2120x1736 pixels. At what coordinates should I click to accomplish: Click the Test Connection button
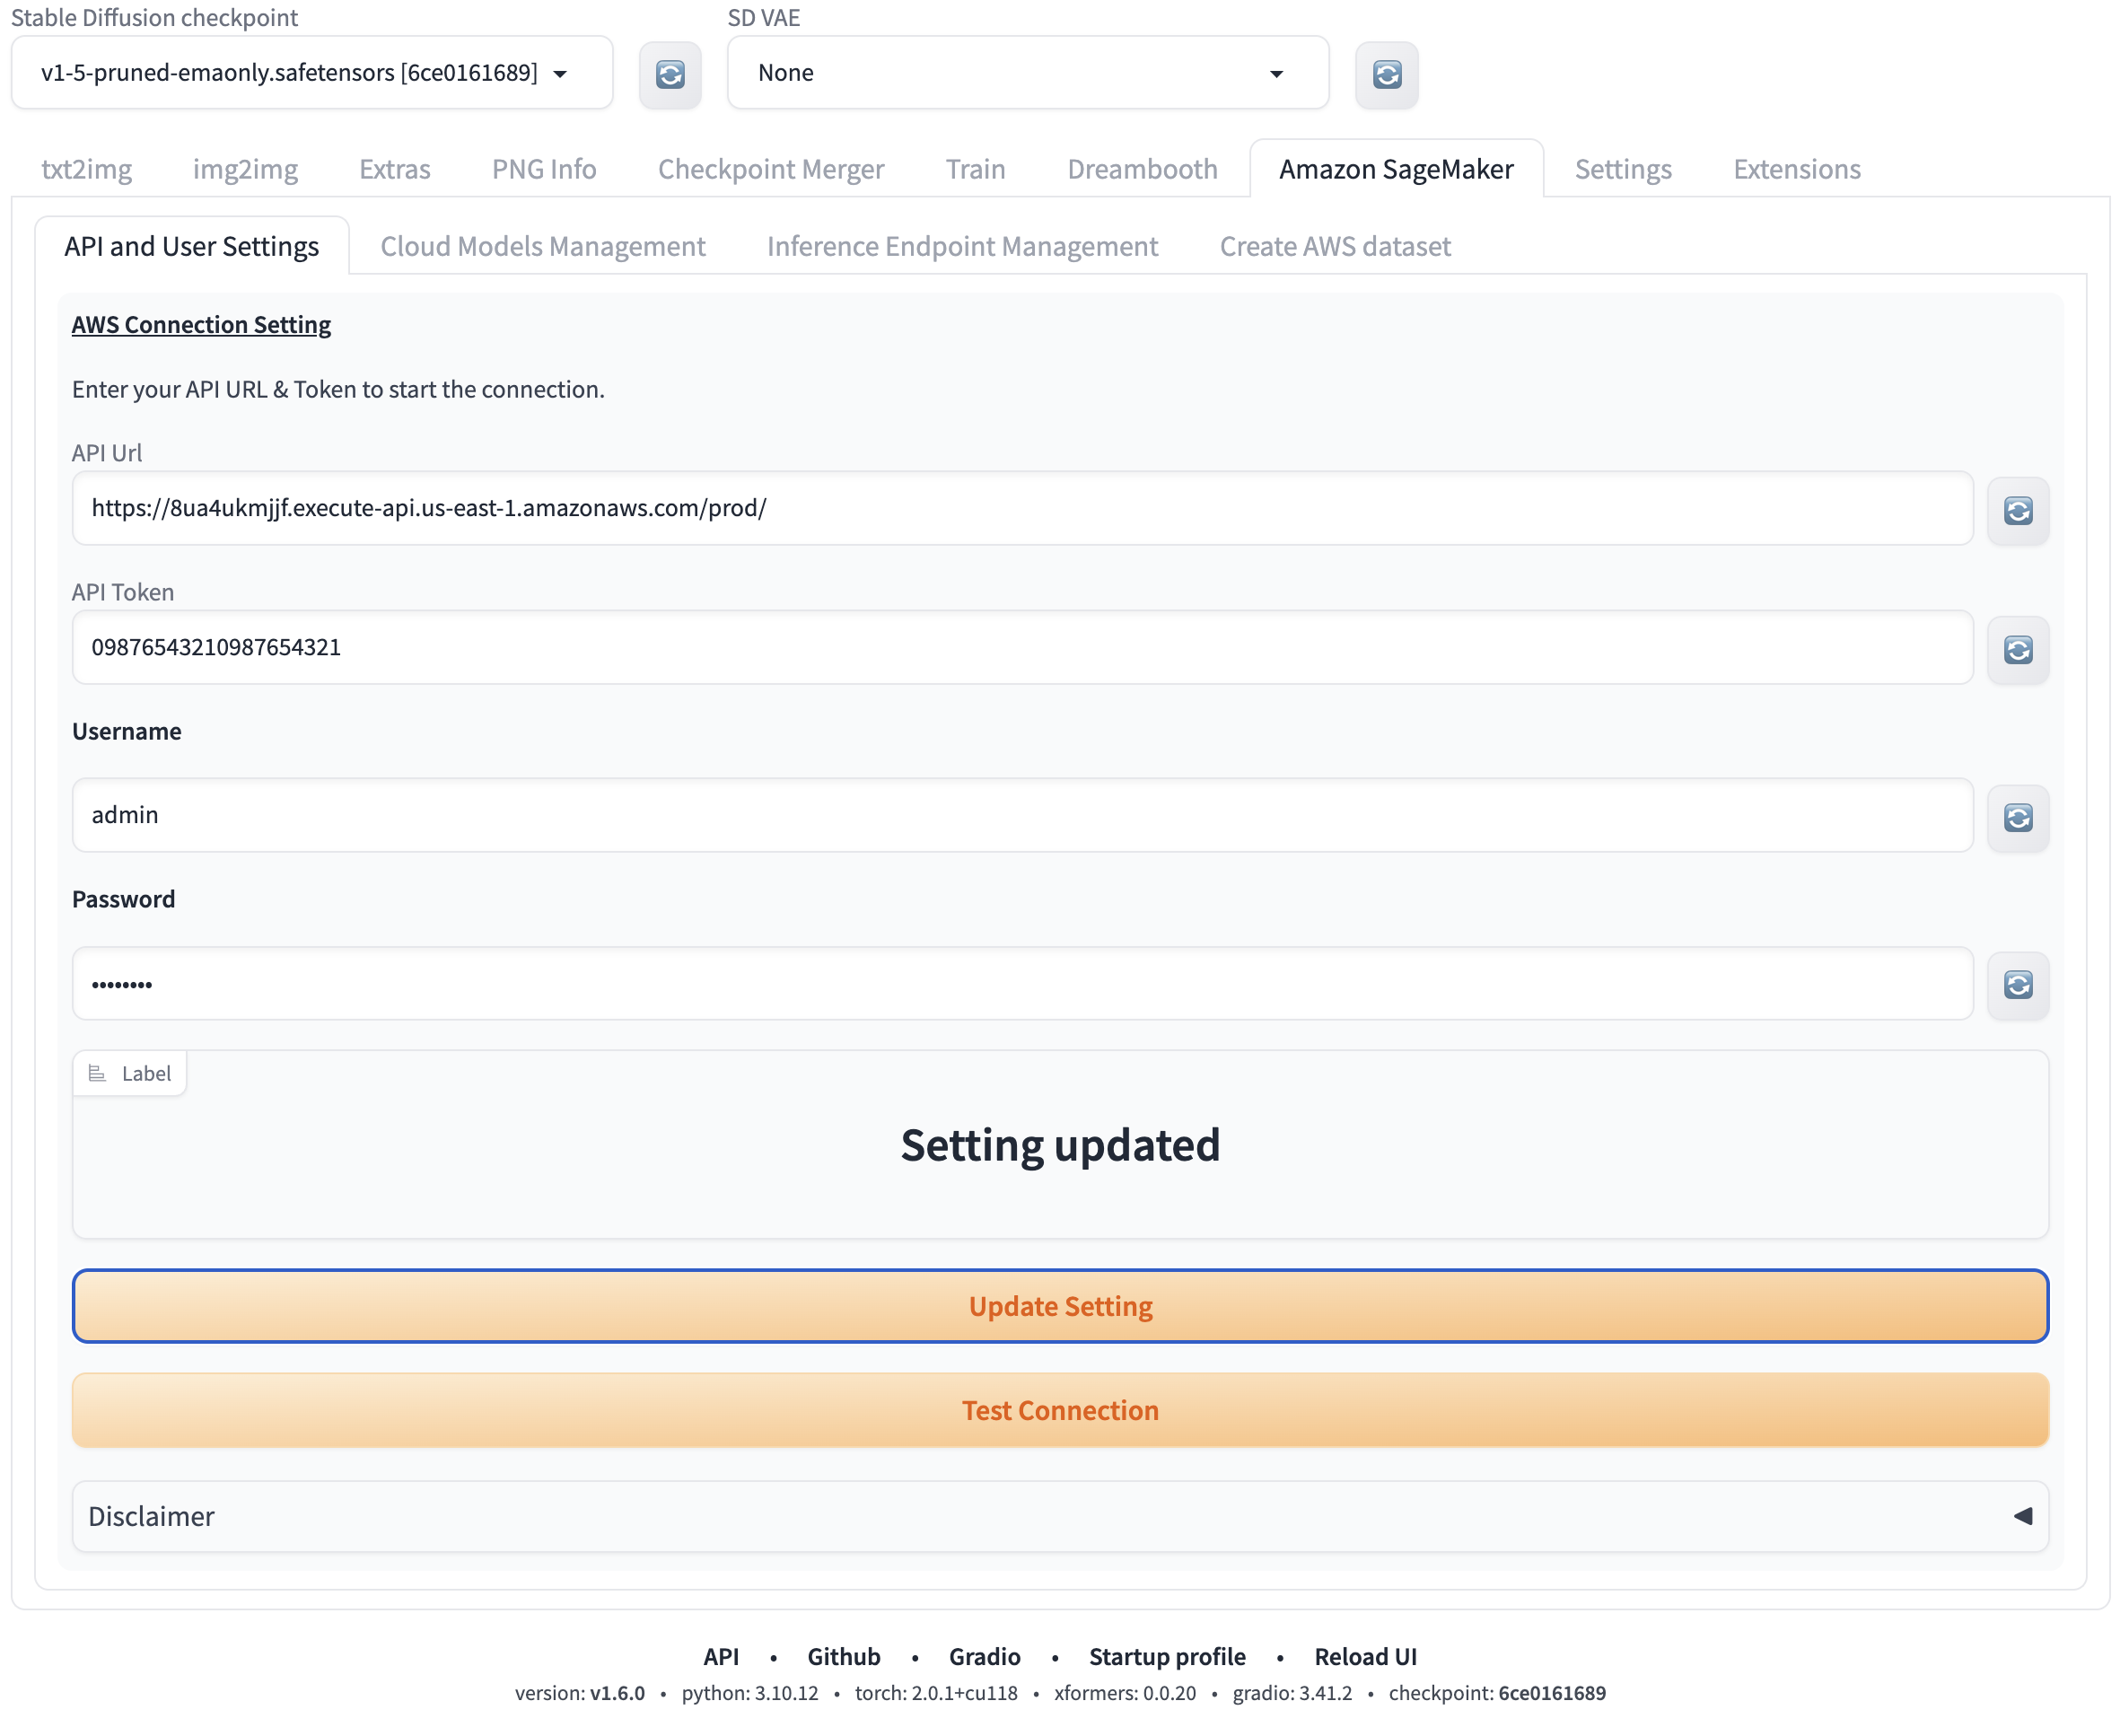click(1060, 1410)
